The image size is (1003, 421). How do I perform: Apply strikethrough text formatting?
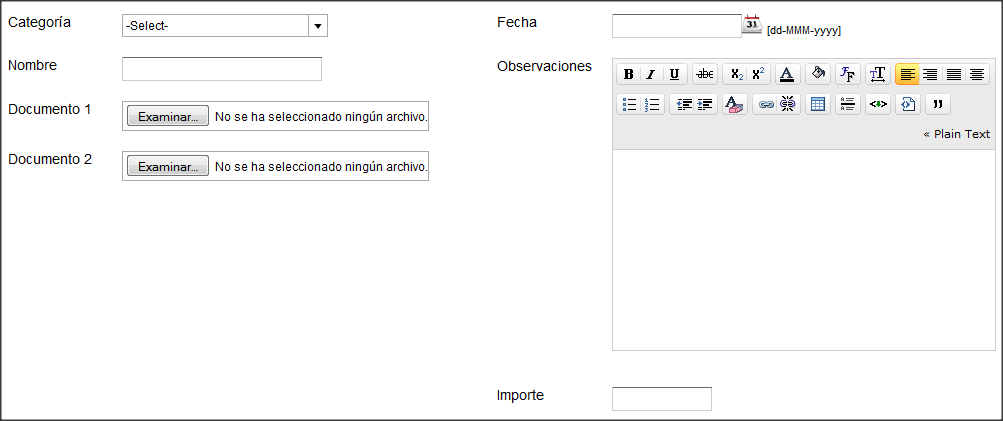[x=705, y=74]
